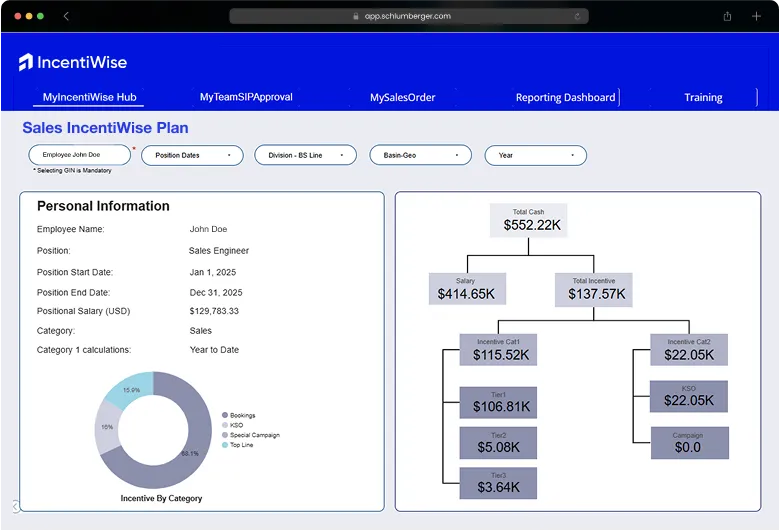Click the Salary $414.65K box
Screen dimensions: 780x531
click(467, 289)
